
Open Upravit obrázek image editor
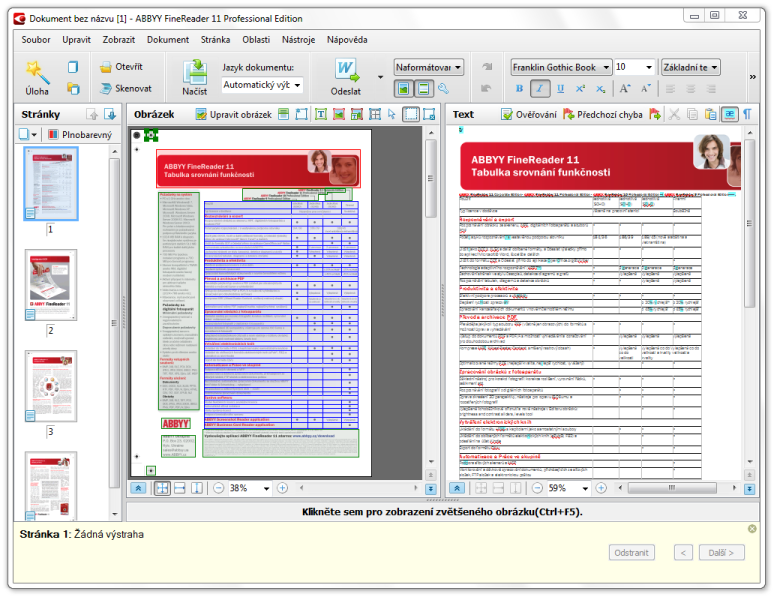pos(232,115)
